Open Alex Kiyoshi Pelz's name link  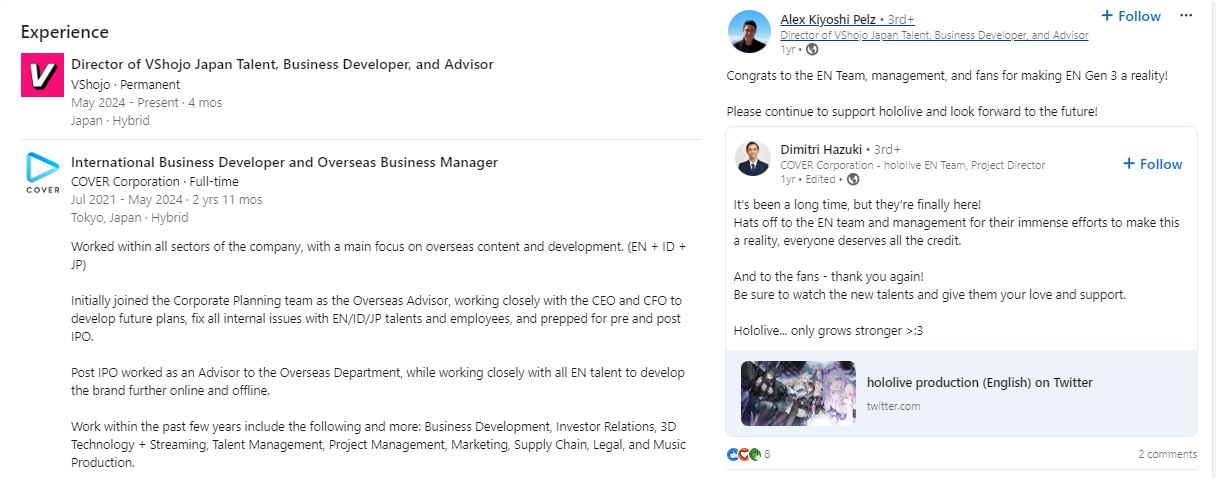825,18
